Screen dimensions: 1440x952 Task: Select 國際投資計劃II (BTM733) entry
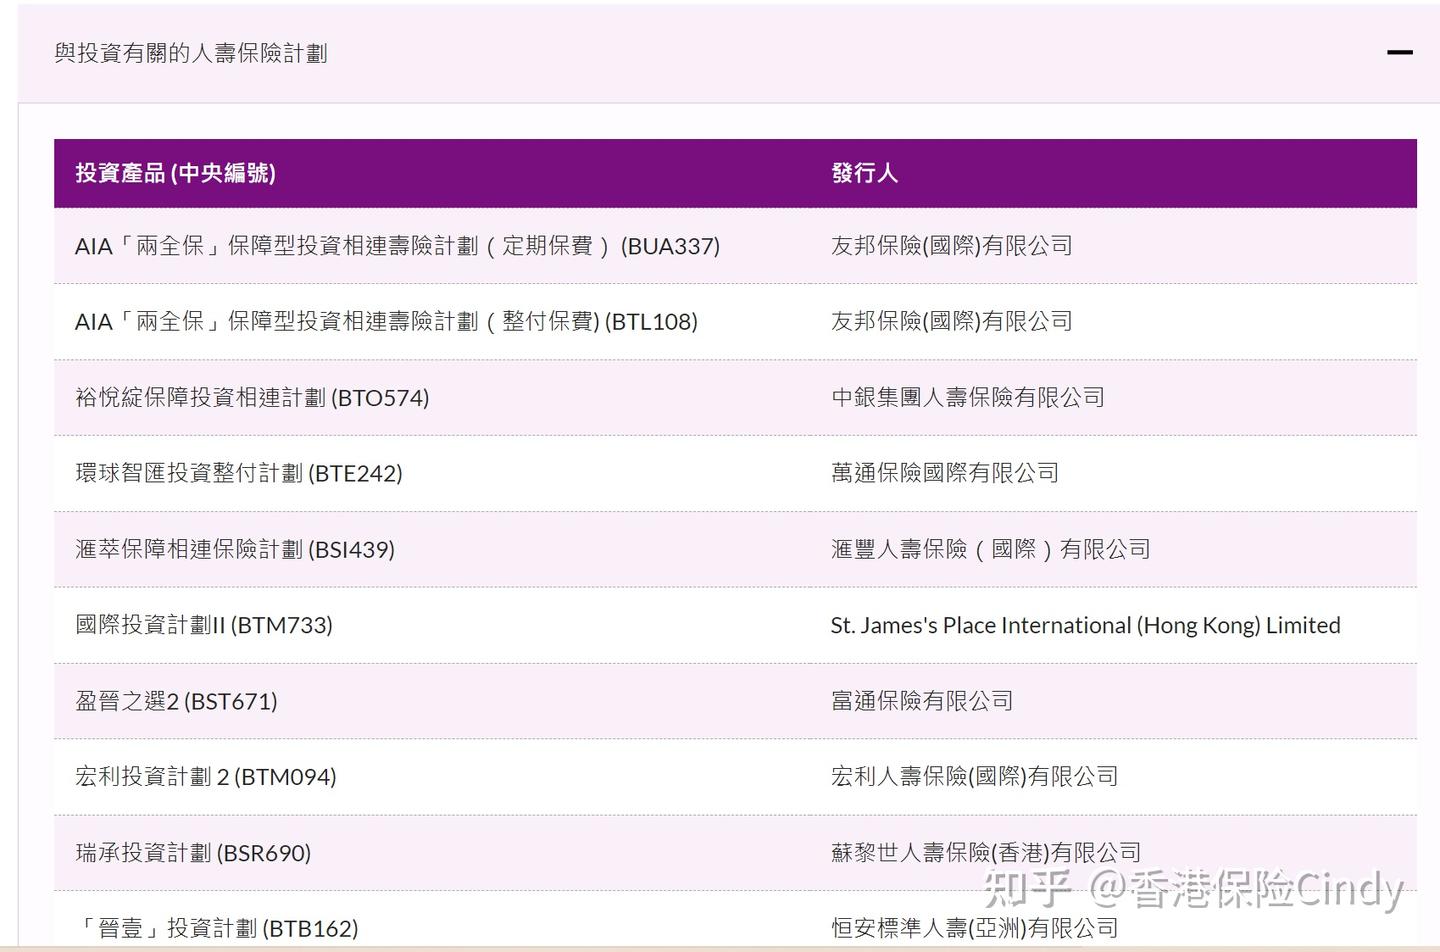pyautogui.click(x=204, y=625)
